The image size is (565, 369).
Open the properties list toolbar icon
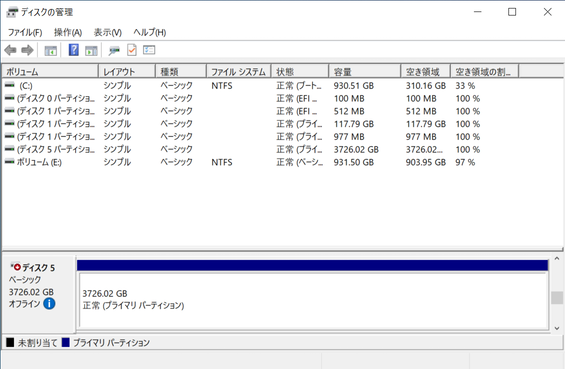[149, 50]
